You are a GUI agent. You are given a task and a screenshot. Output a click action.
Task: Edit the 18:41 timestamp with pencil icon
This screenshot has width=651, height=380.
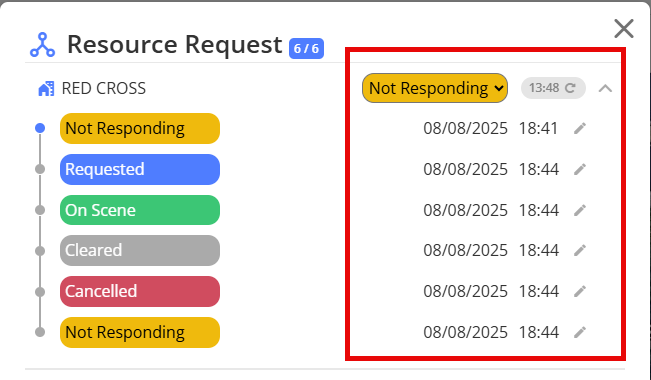click(580, 128)
